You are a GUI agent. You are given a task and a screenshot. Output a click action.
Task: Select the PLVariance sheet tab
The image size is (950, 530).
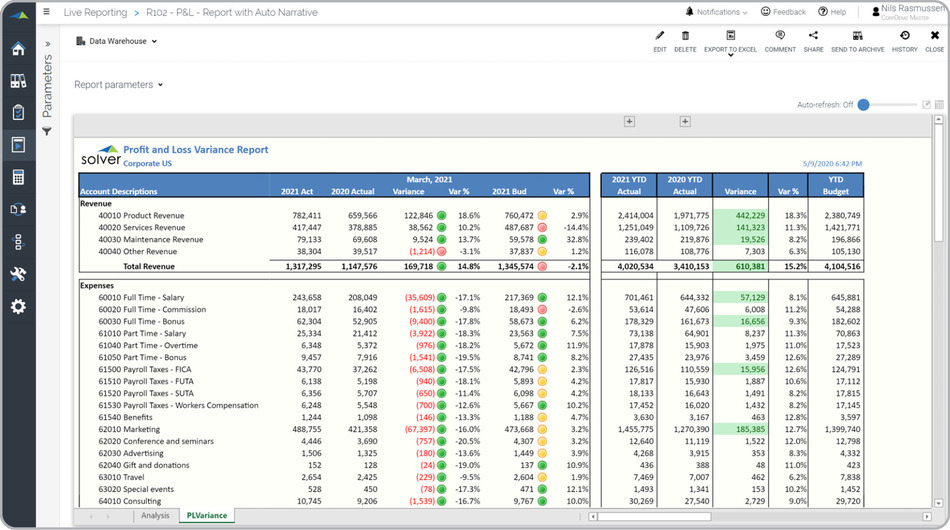click(207, 516)
